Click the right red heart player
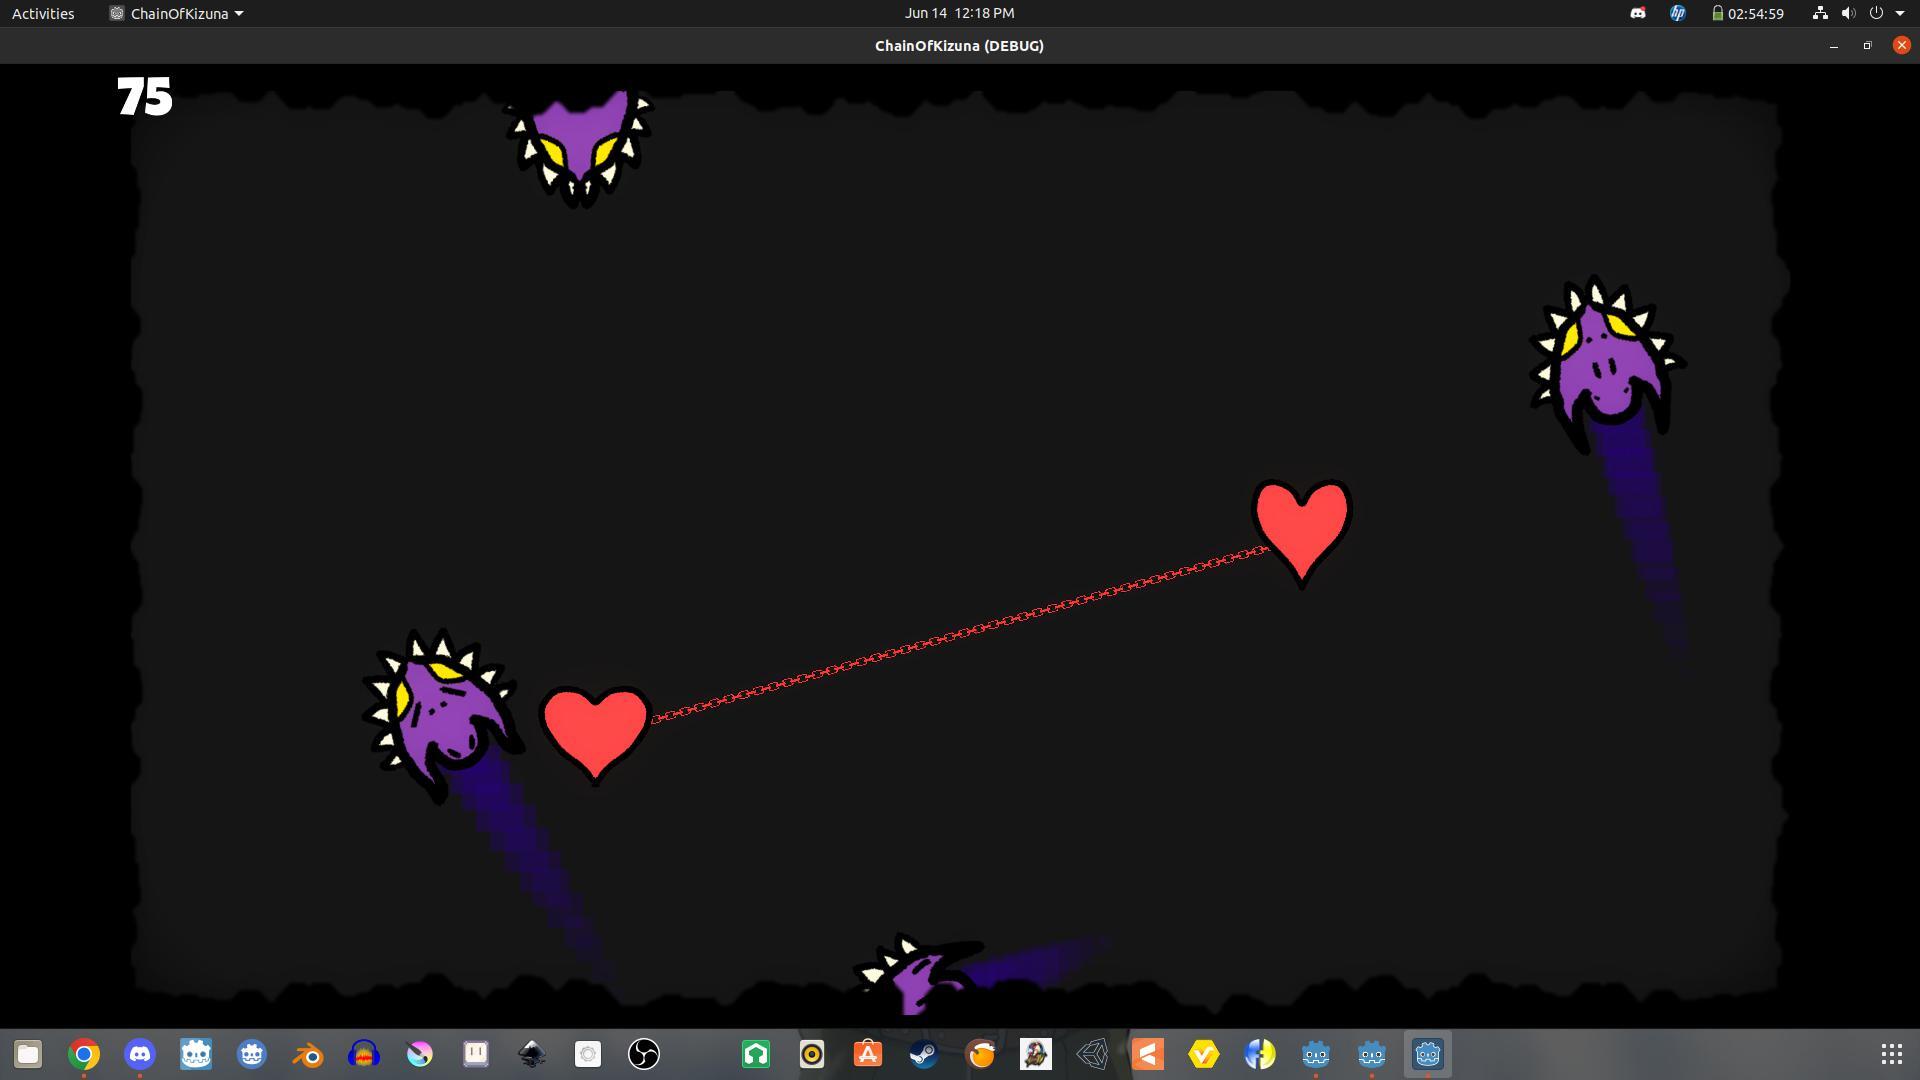Image resolution: width=1920 pixels, height=1080 pixels. 1301,527
